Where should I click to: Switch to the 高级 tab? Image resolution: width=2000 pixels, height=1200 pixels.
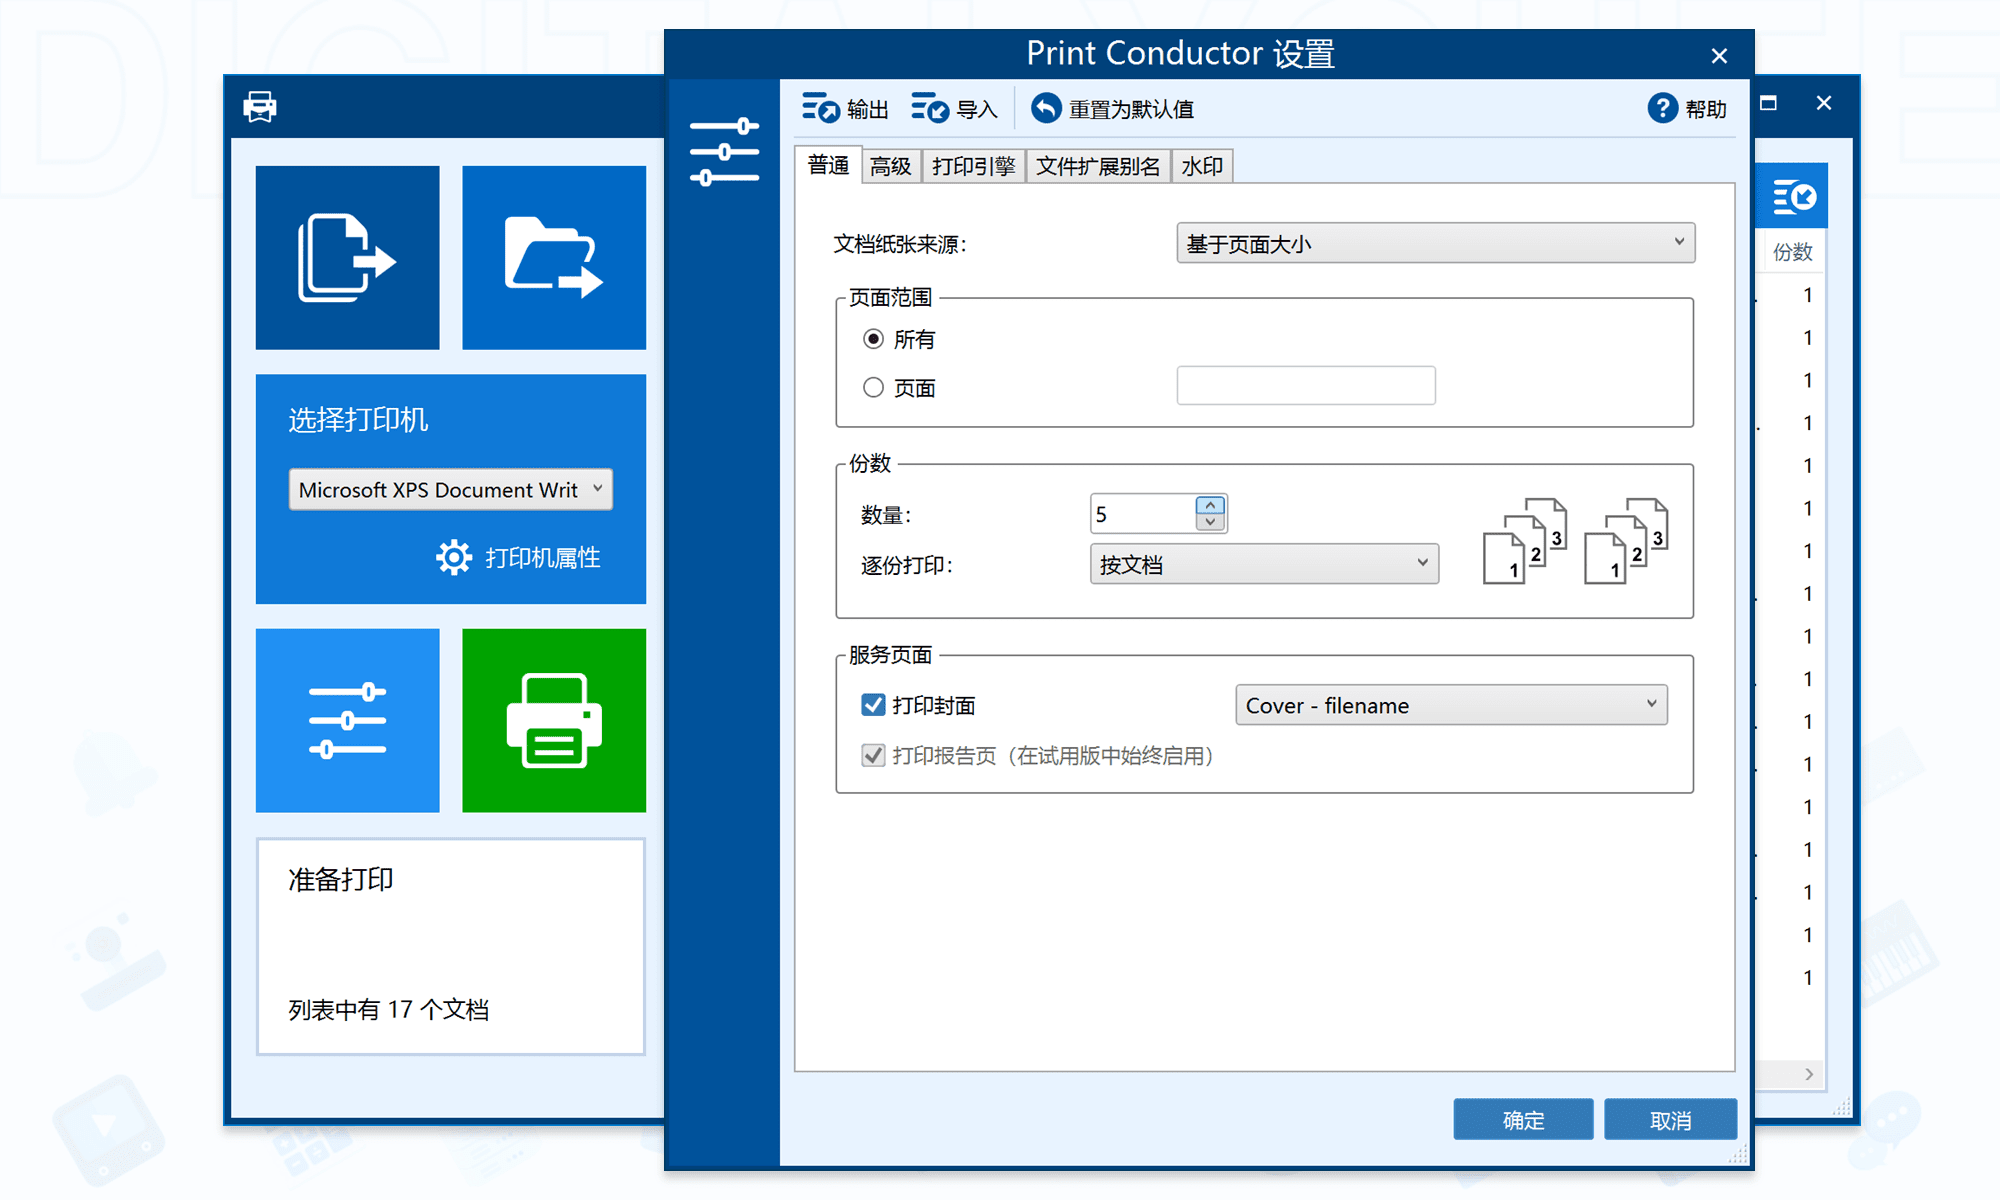890,166
